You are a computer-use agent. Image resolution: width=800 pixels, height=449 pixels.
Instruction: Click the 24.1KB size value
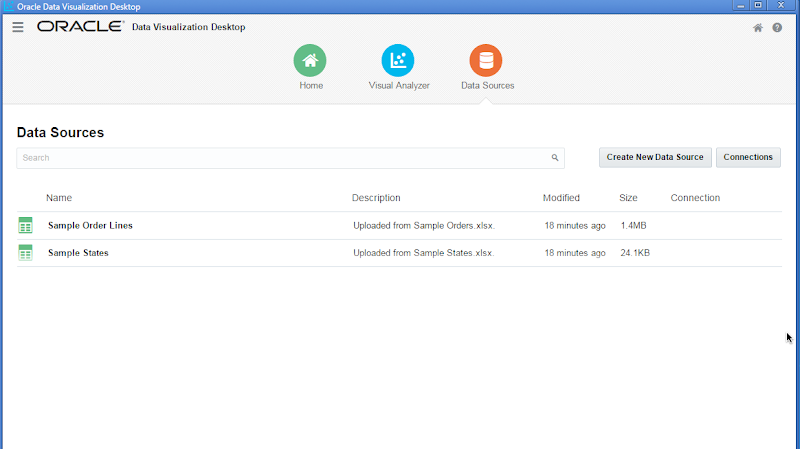coord(635,253)
